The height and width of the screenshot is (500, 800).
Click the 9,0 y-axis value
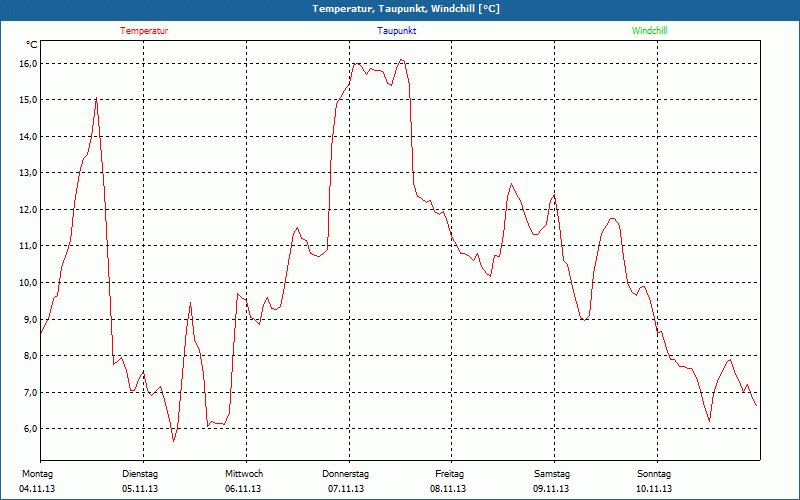(31, 319)
